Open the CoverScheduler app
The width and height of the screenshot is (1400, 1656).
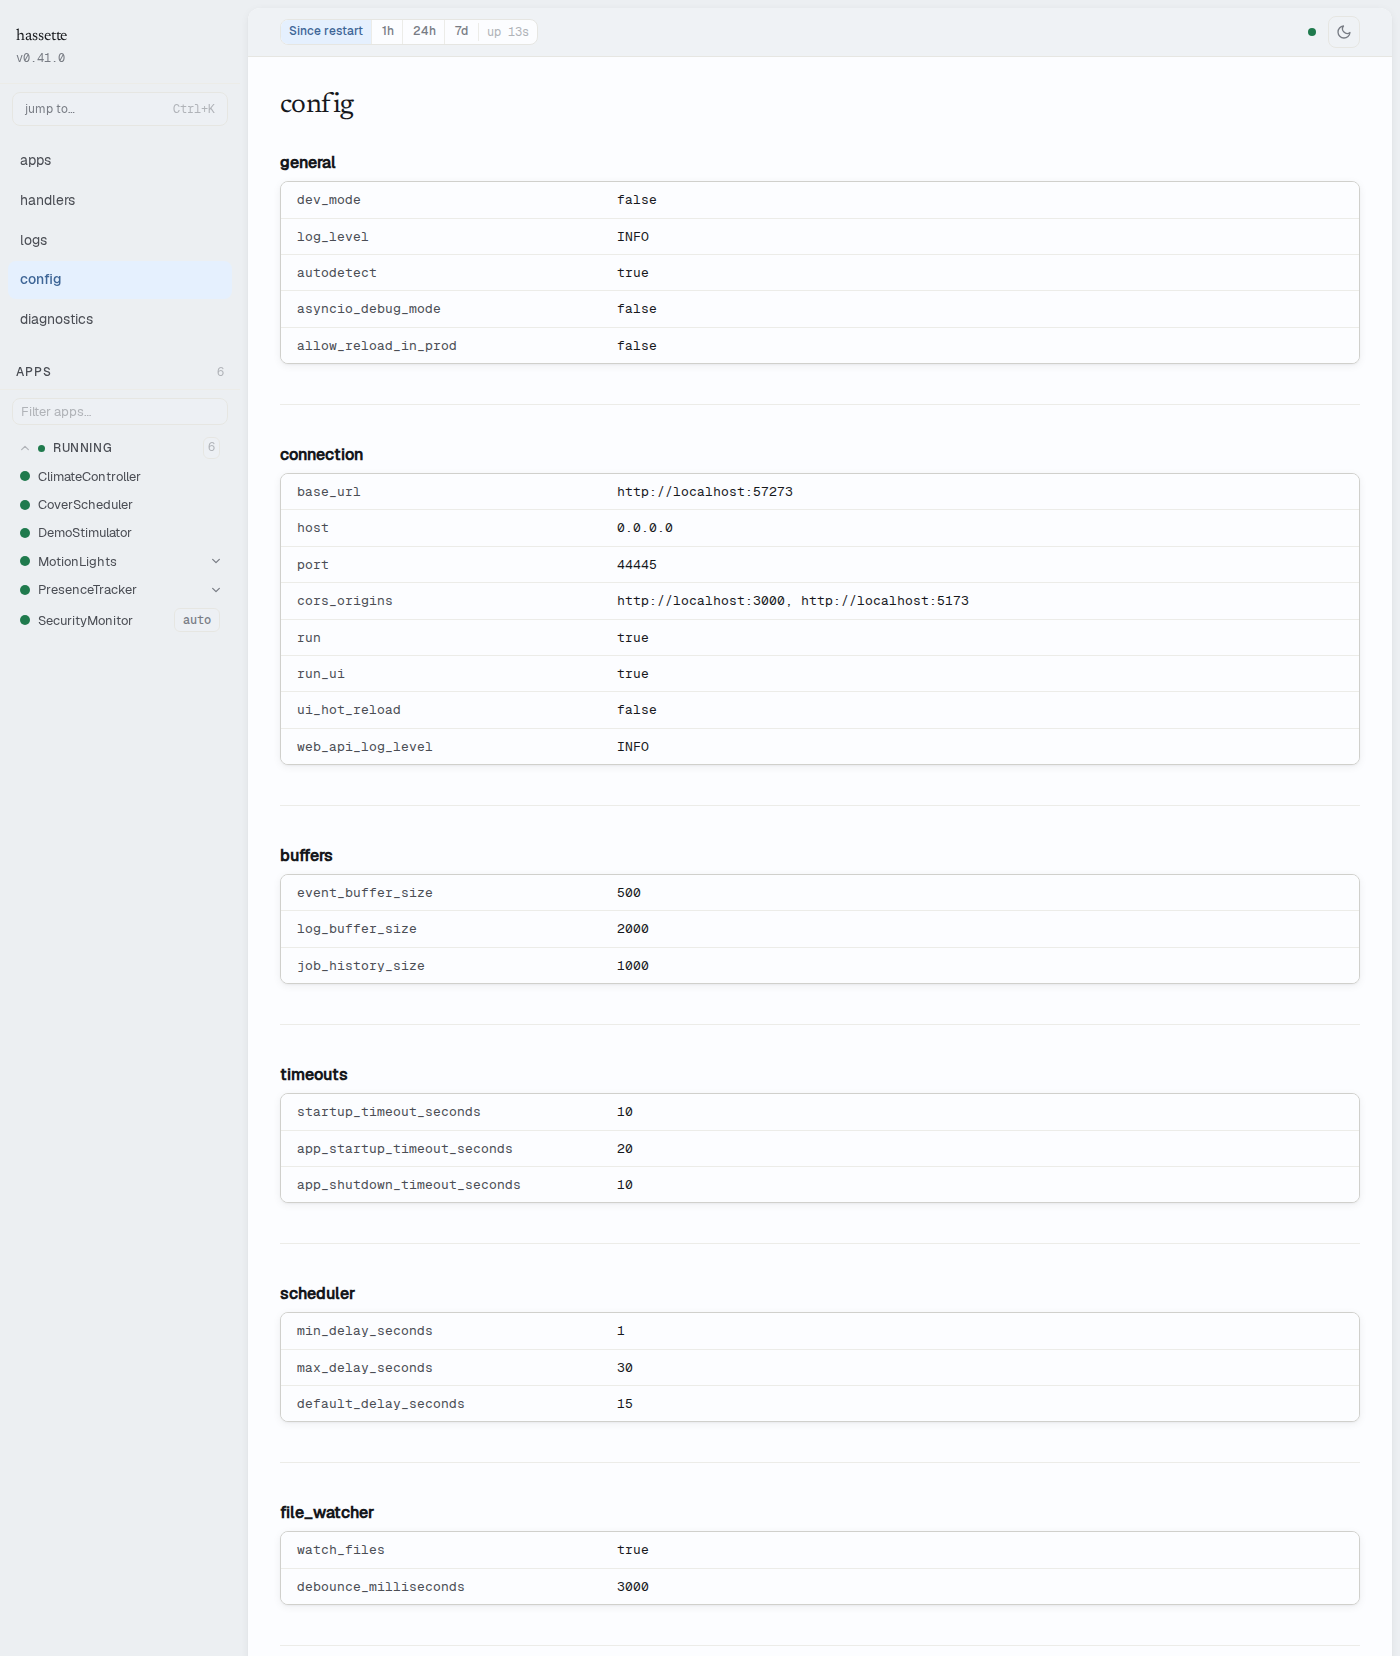click(85, 505)
